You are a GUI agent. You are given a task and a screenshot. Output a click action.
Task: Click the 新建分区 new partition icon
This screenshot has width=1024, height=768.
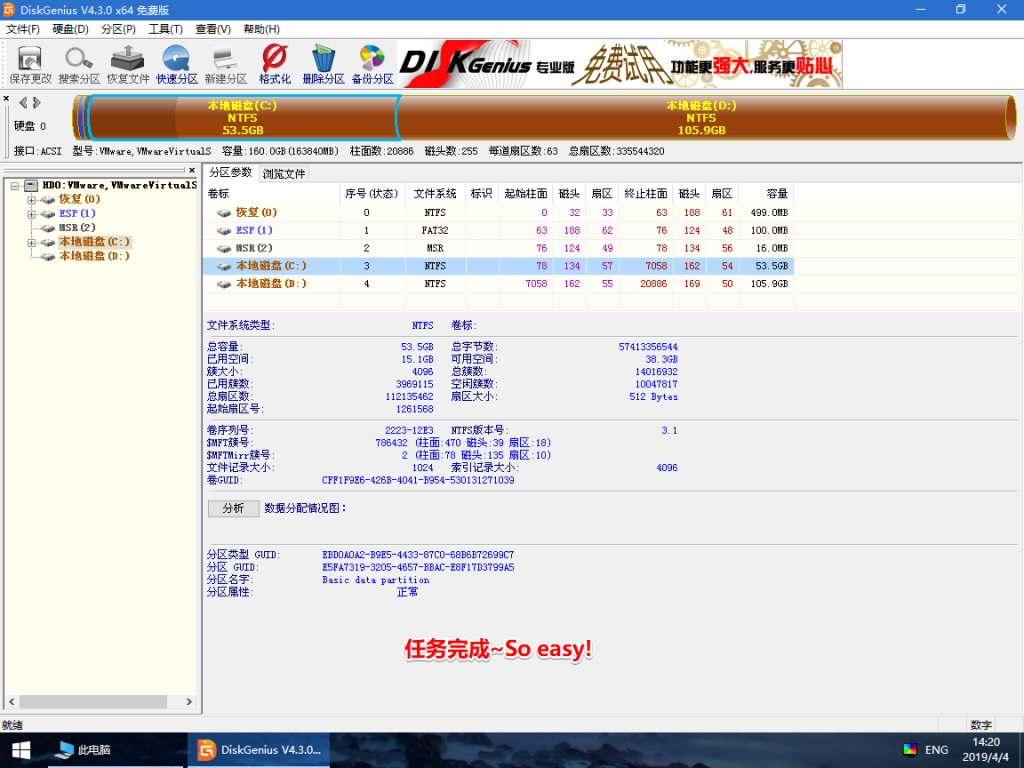225,62
